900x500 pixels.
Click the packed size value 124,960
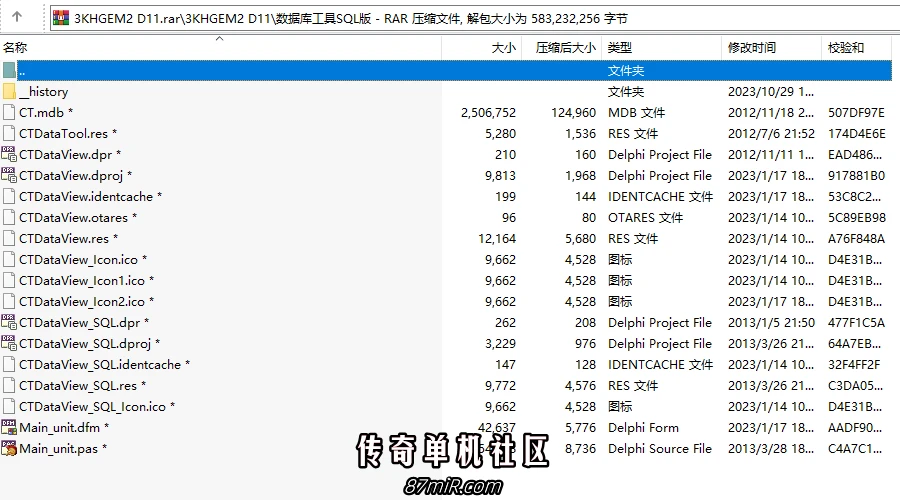(x=574, y=113)
